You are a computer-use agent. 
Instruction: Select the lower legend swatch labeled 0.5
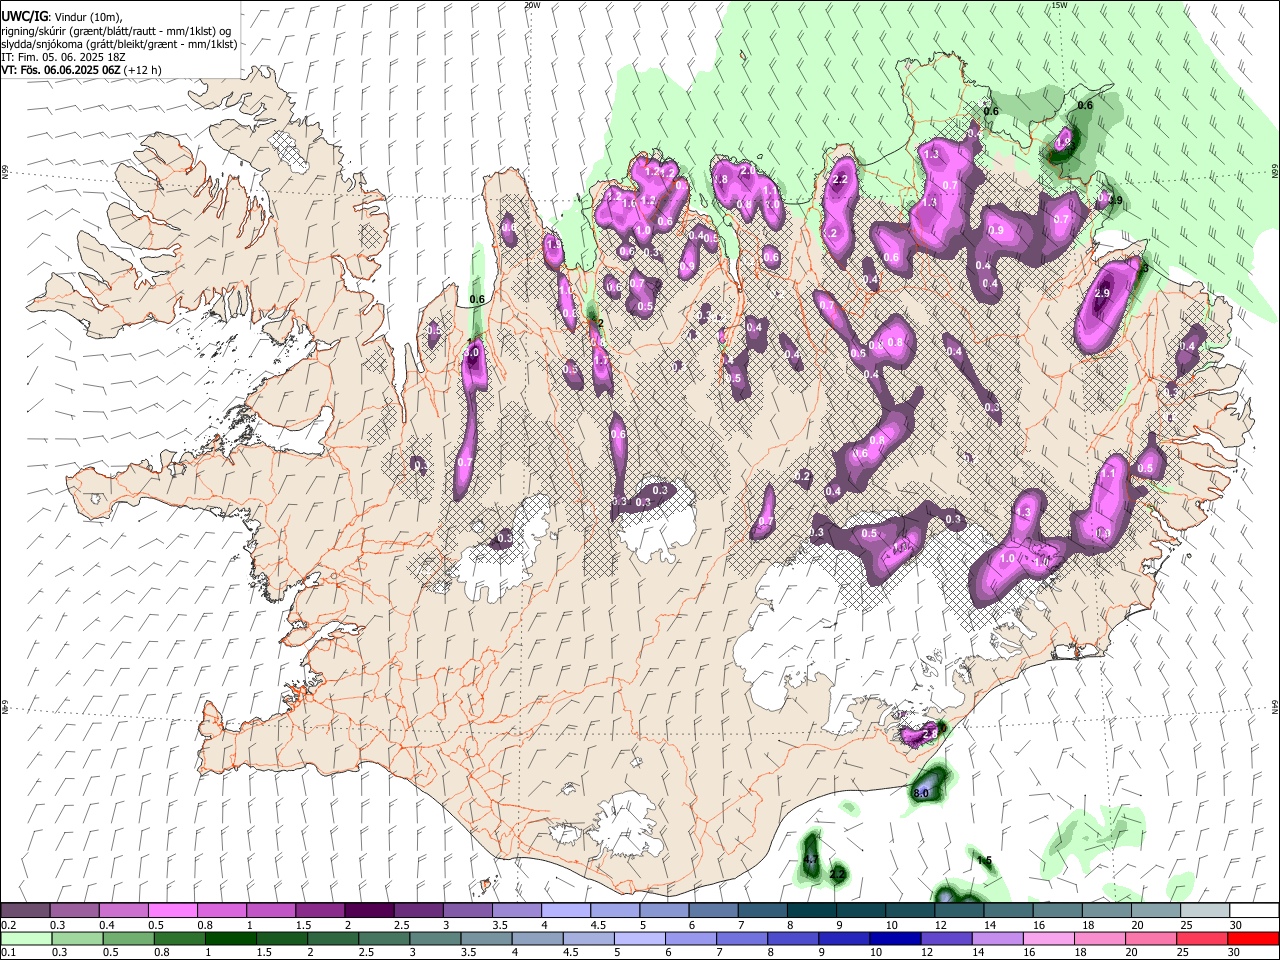coord(127,938)
